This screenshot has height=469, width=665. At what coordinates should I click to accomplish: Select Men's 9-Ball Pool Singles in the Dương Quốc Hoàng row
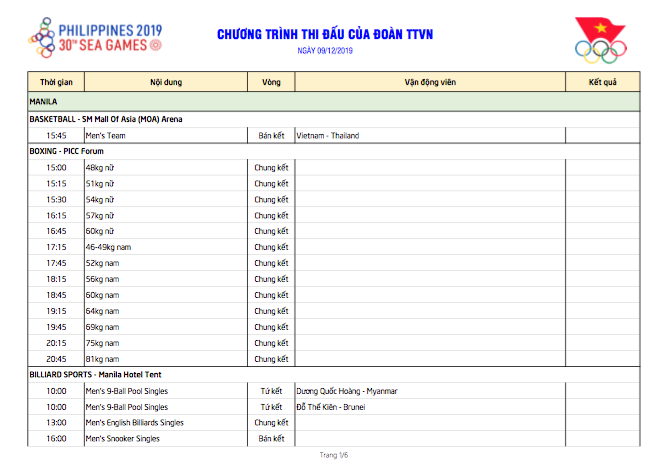point(166,391)
